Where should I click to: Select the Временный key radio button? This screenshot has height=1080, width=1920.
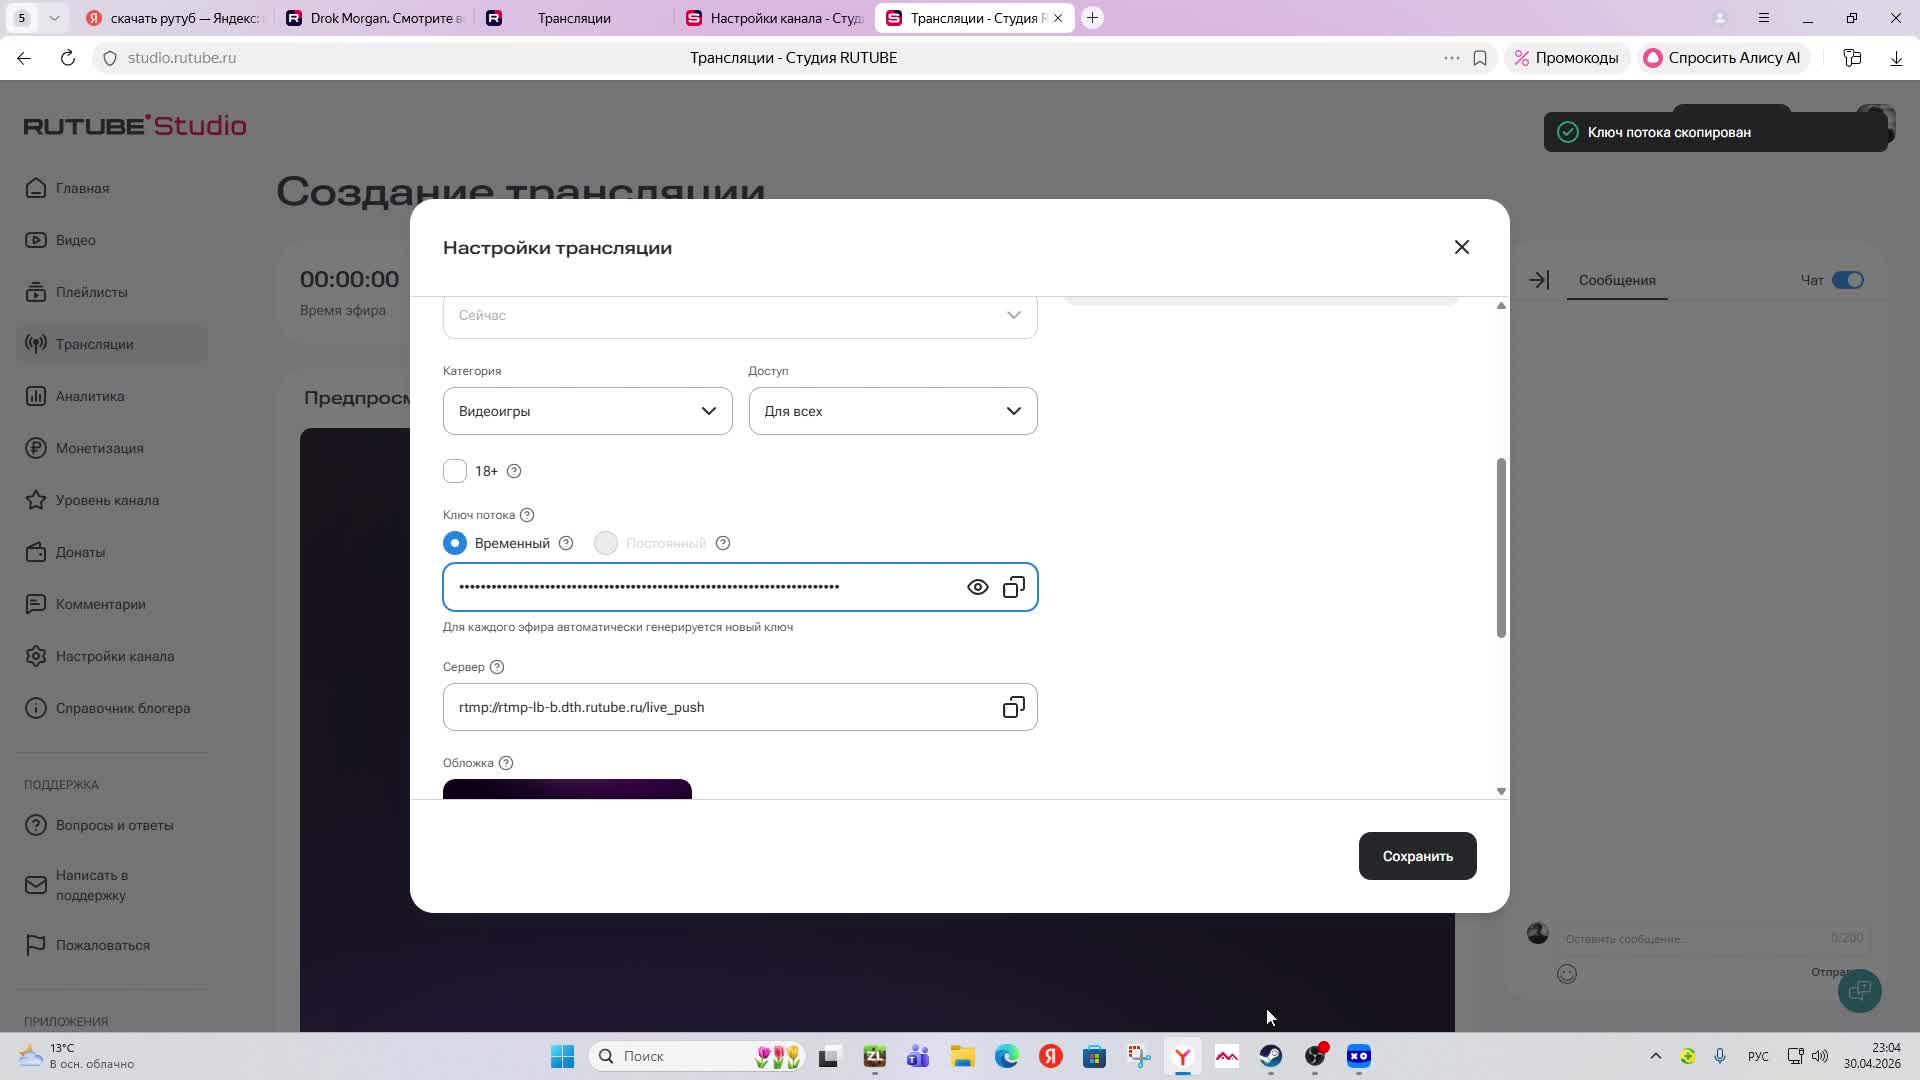[455, 543]
